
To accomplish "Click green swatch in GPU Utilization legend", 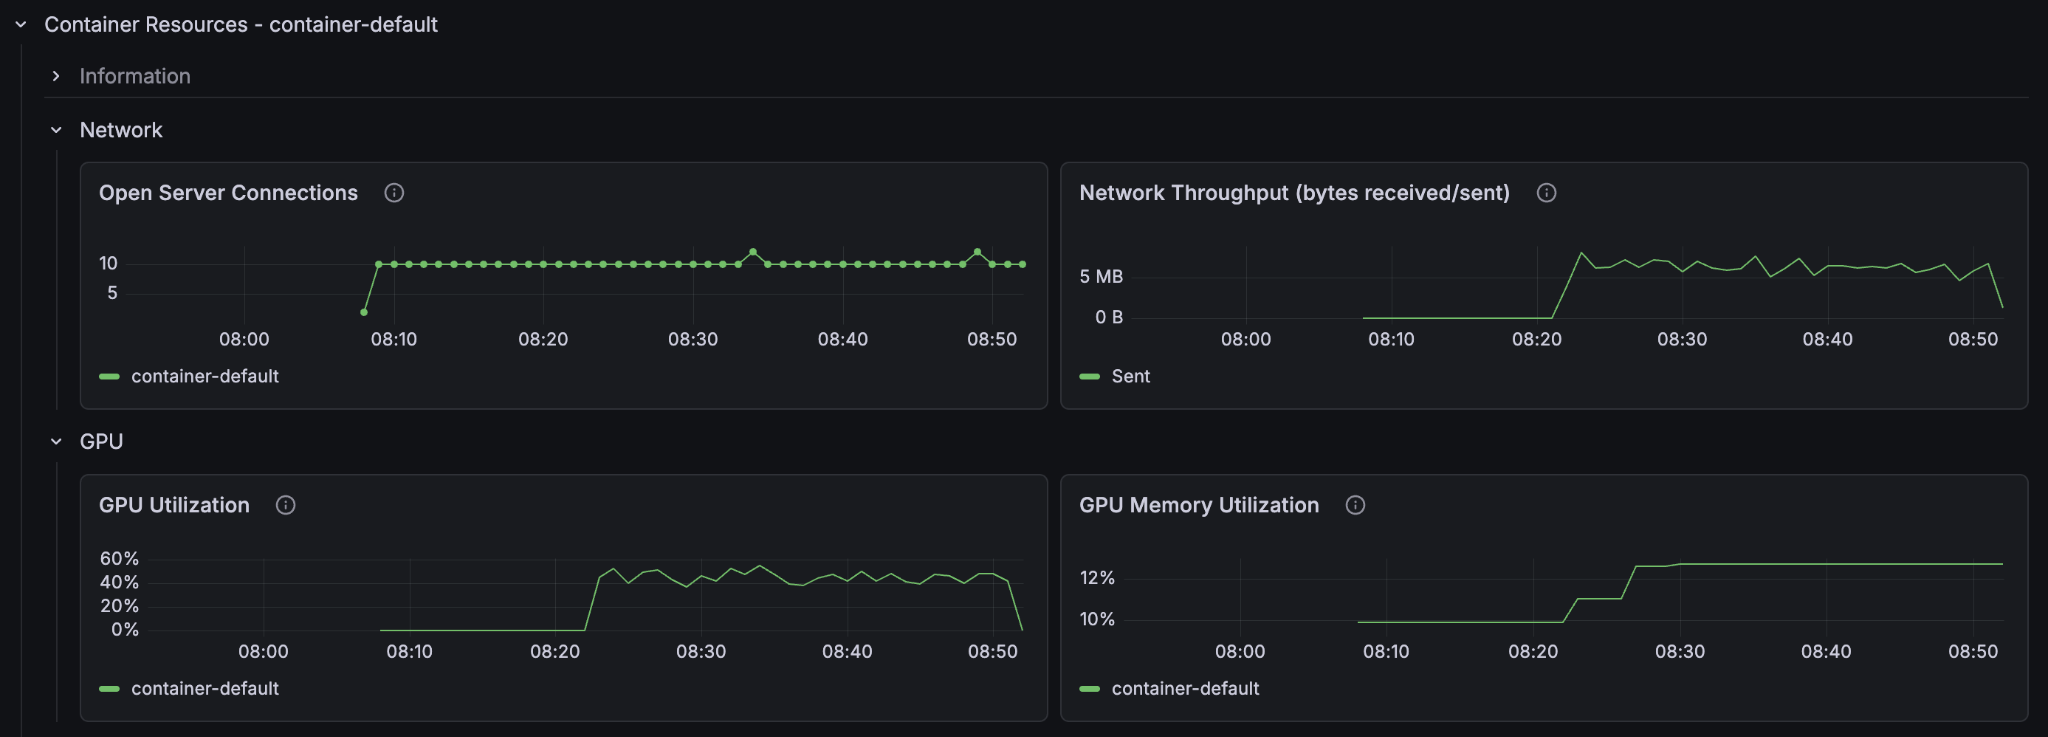I will click(x=109, y=689).
